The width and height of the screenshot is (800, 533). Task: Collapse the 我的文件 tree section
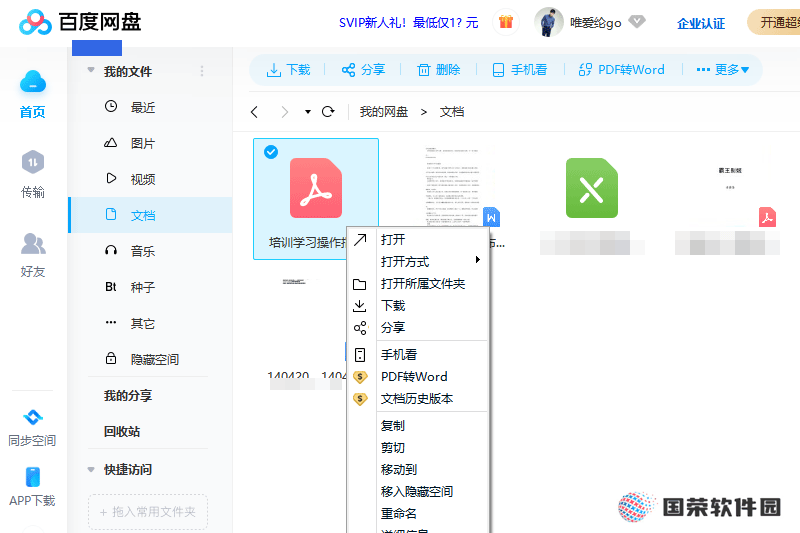click(91, 70)
